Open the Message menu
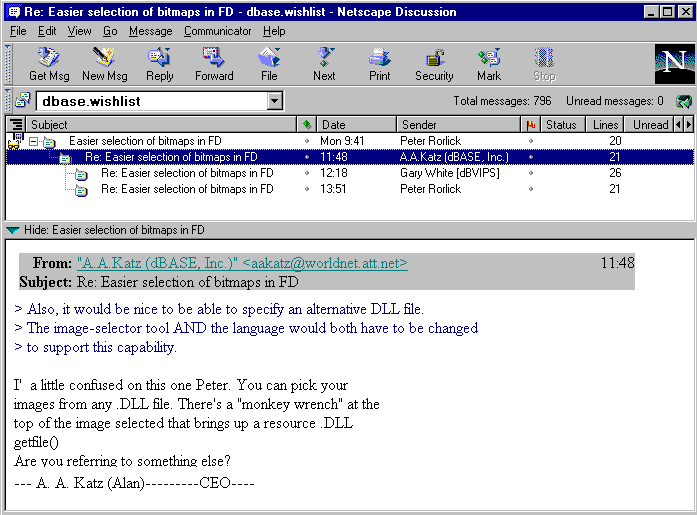The height and width of the screenshot is (515, 697). (150, 31)
